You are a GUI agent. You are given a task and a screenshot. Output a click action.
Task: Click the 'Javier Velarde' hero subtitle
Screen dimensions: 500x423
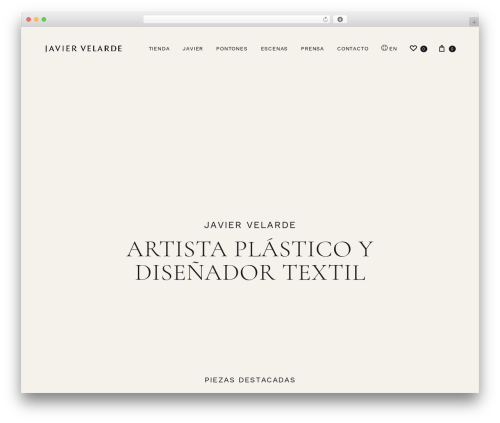pos(250,225)
